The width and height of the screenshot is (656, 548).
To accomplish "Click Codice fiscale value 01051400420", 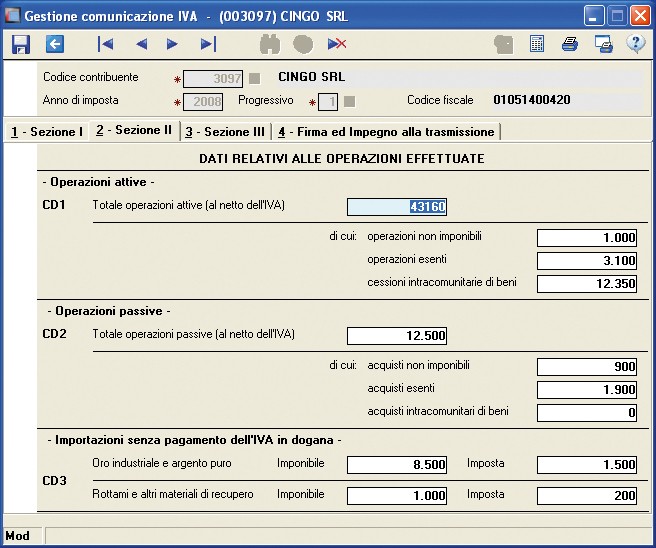I will (532, 100).
